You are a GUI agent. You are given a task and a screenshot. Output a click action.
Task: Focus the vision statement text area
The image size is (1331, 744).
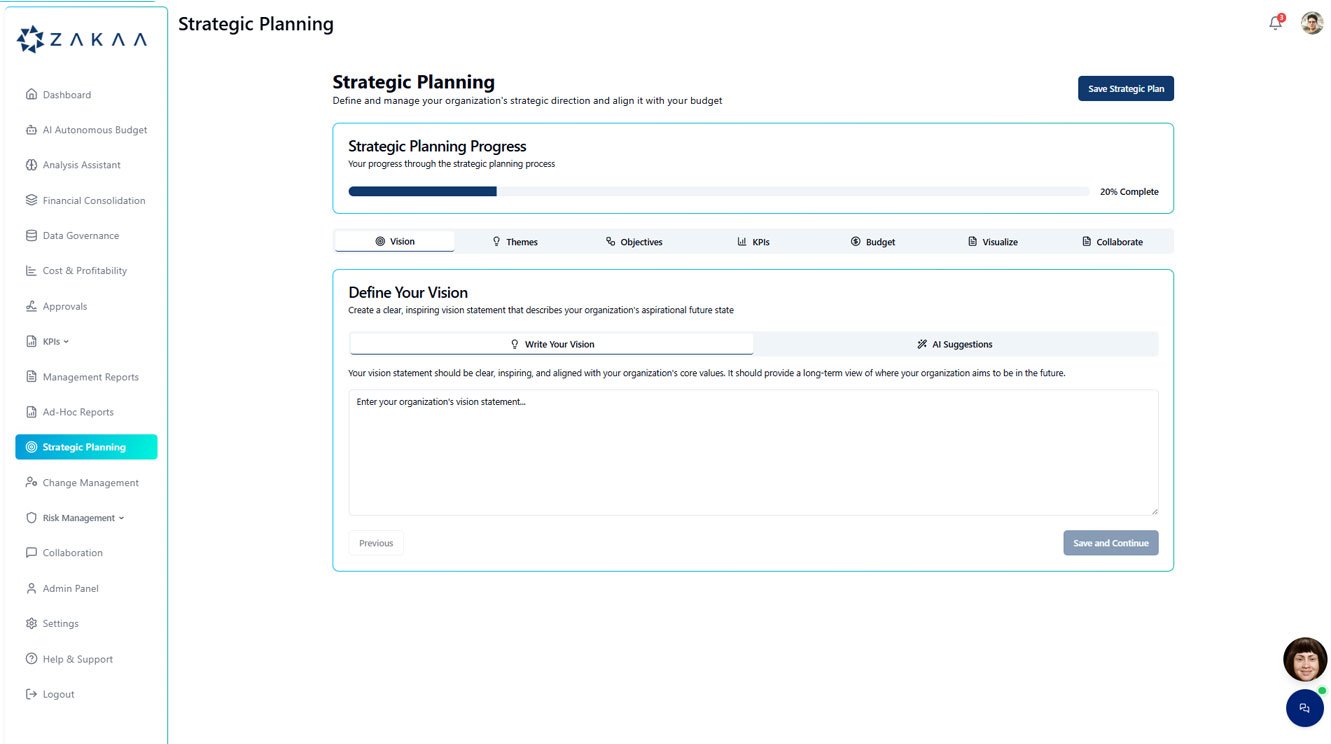coord(753,452)
